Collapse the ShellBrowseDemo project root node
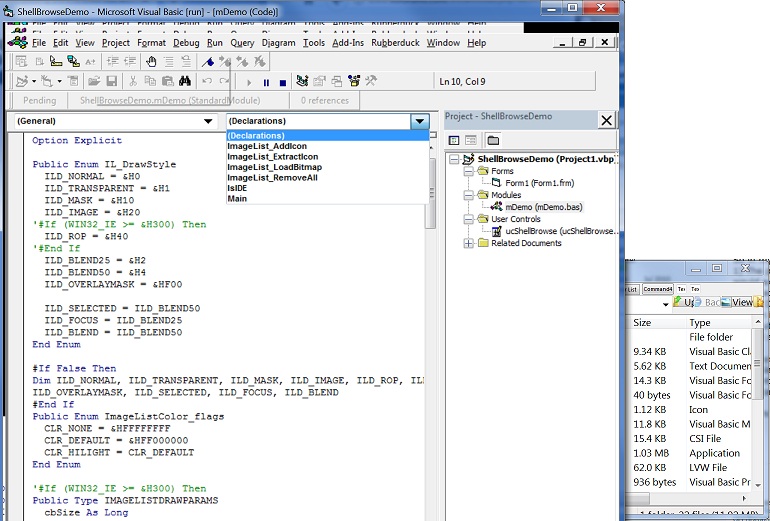 (454, 159)
